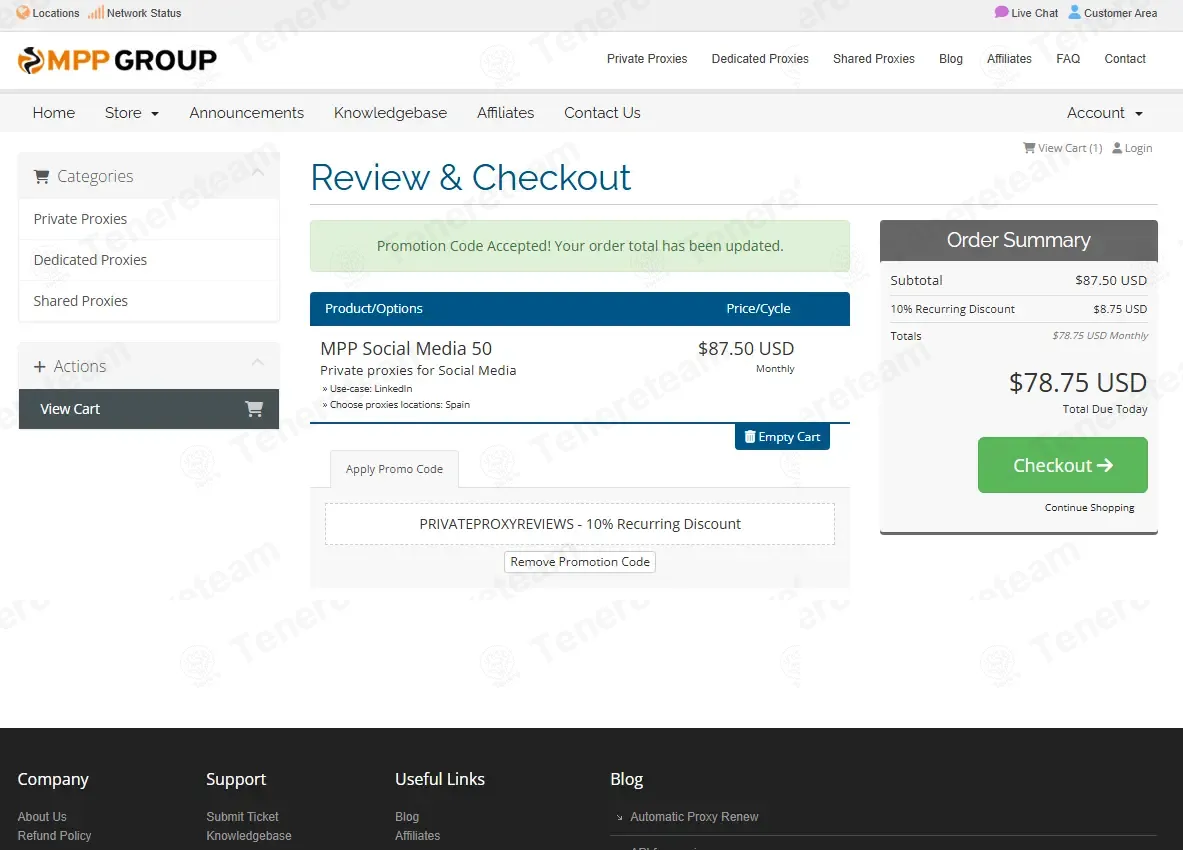Click Blog link under Useful Links
The width and height of the screenshot is (1183, 850).
[x=407, y=817]
